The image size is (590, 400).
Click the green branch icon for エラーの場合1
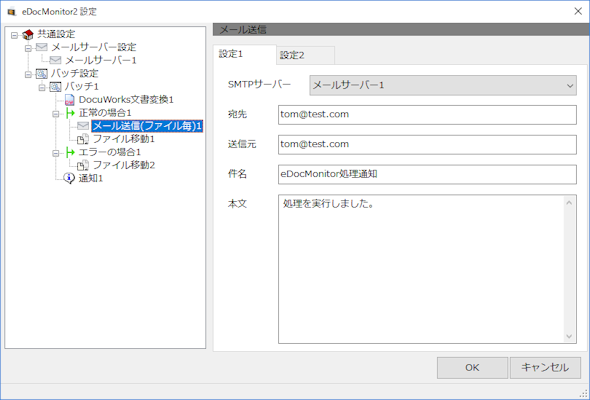click(x=70, y=152)
